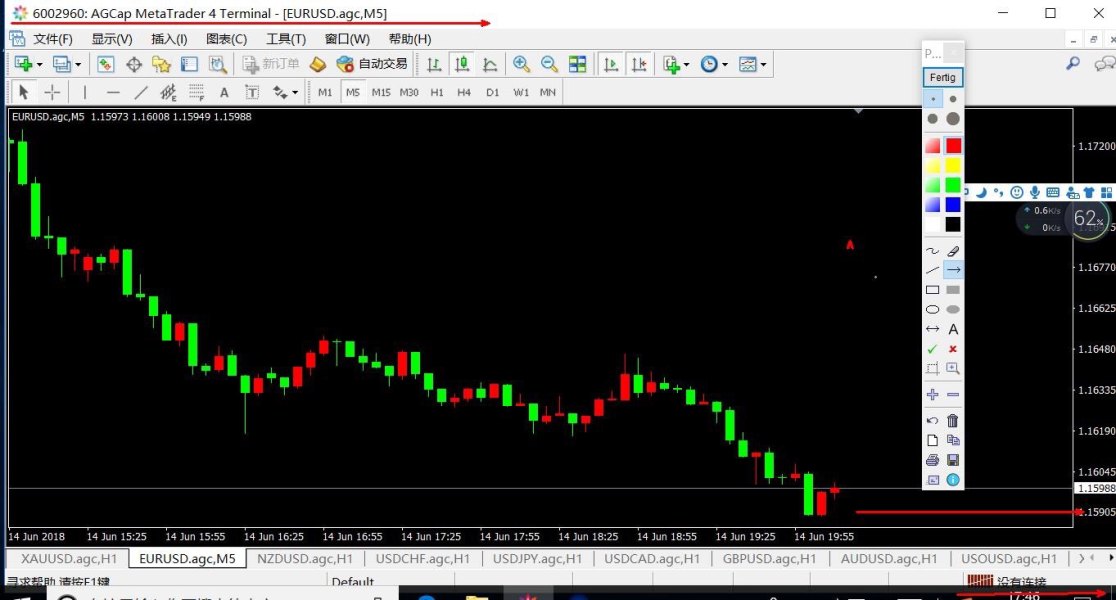Click the trash can icon in annotation palette
The height and width of the screenshot is (600, 1116).
[x=953, y=421]
